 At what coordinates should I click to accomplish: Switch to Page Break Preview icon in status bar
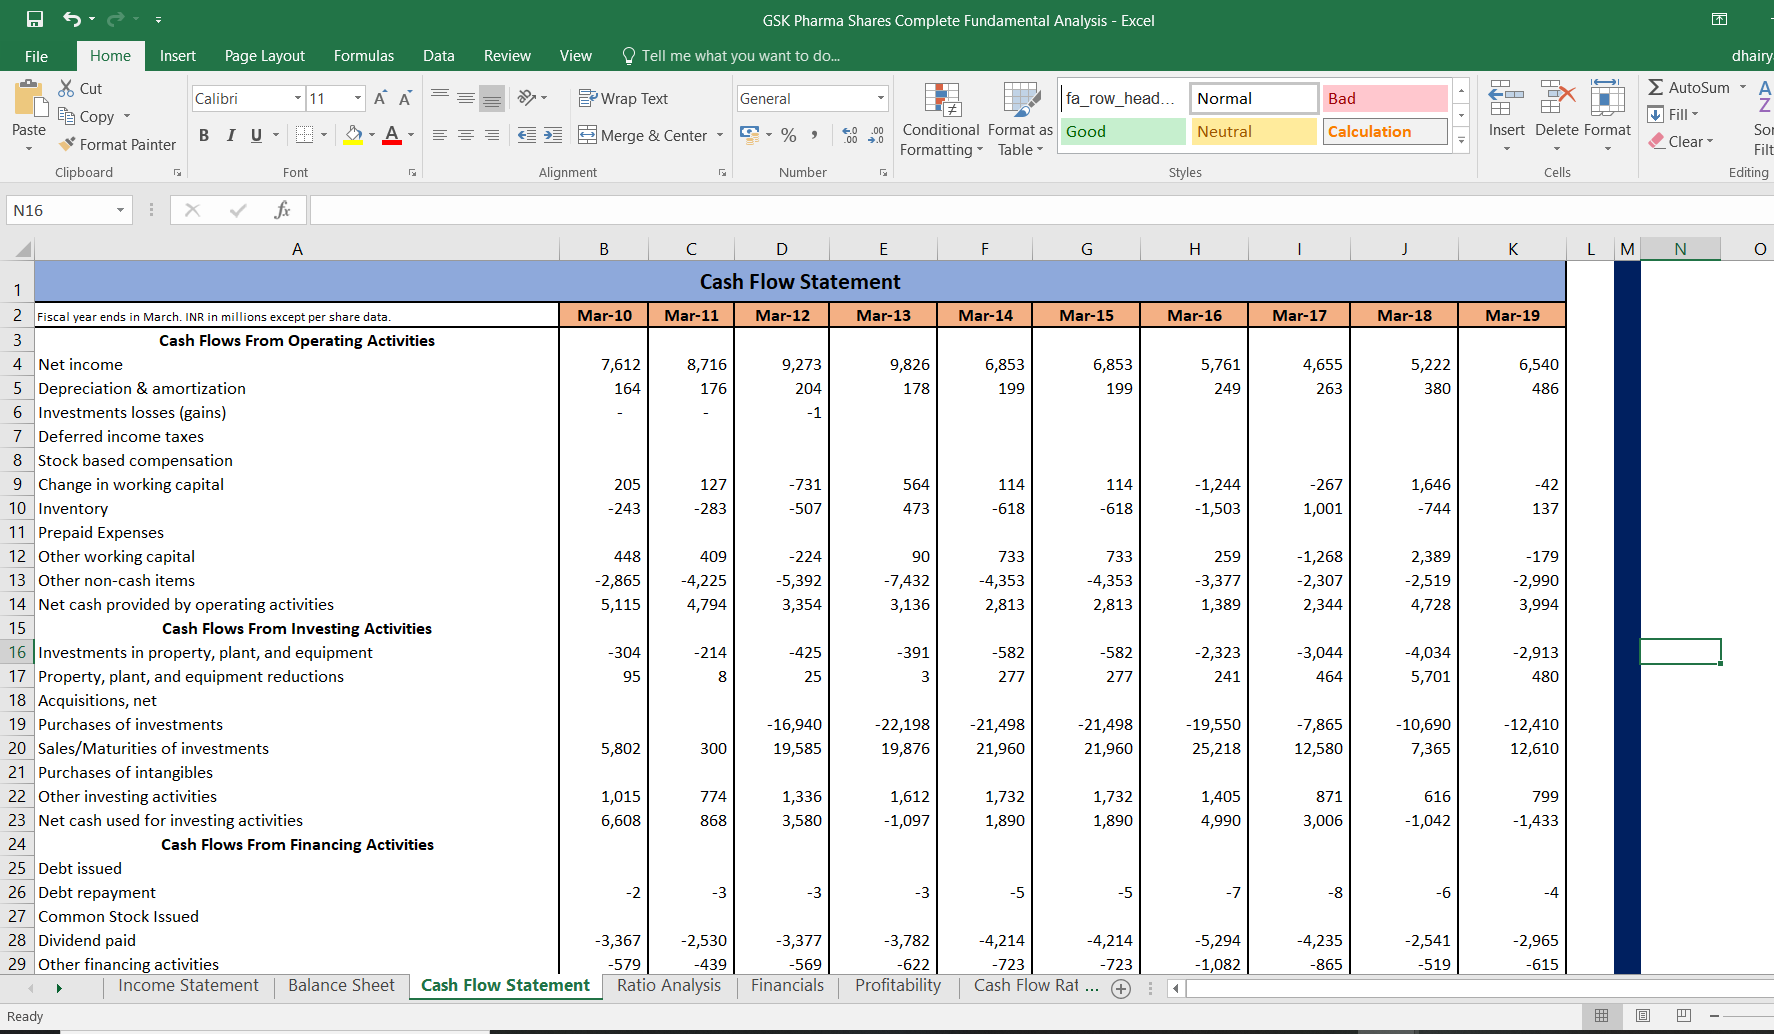point(1684,1015)
